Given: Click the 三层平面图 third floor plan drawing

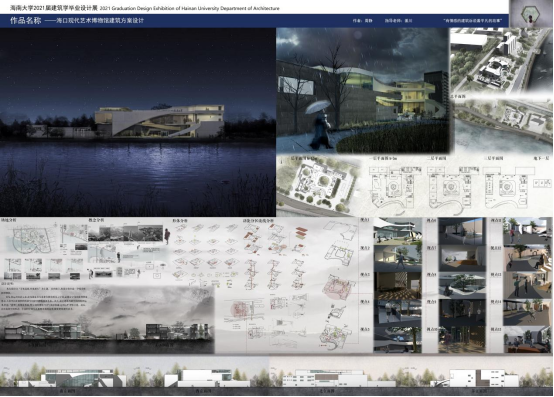Looking at the screenshot, I should click(506, 186).
